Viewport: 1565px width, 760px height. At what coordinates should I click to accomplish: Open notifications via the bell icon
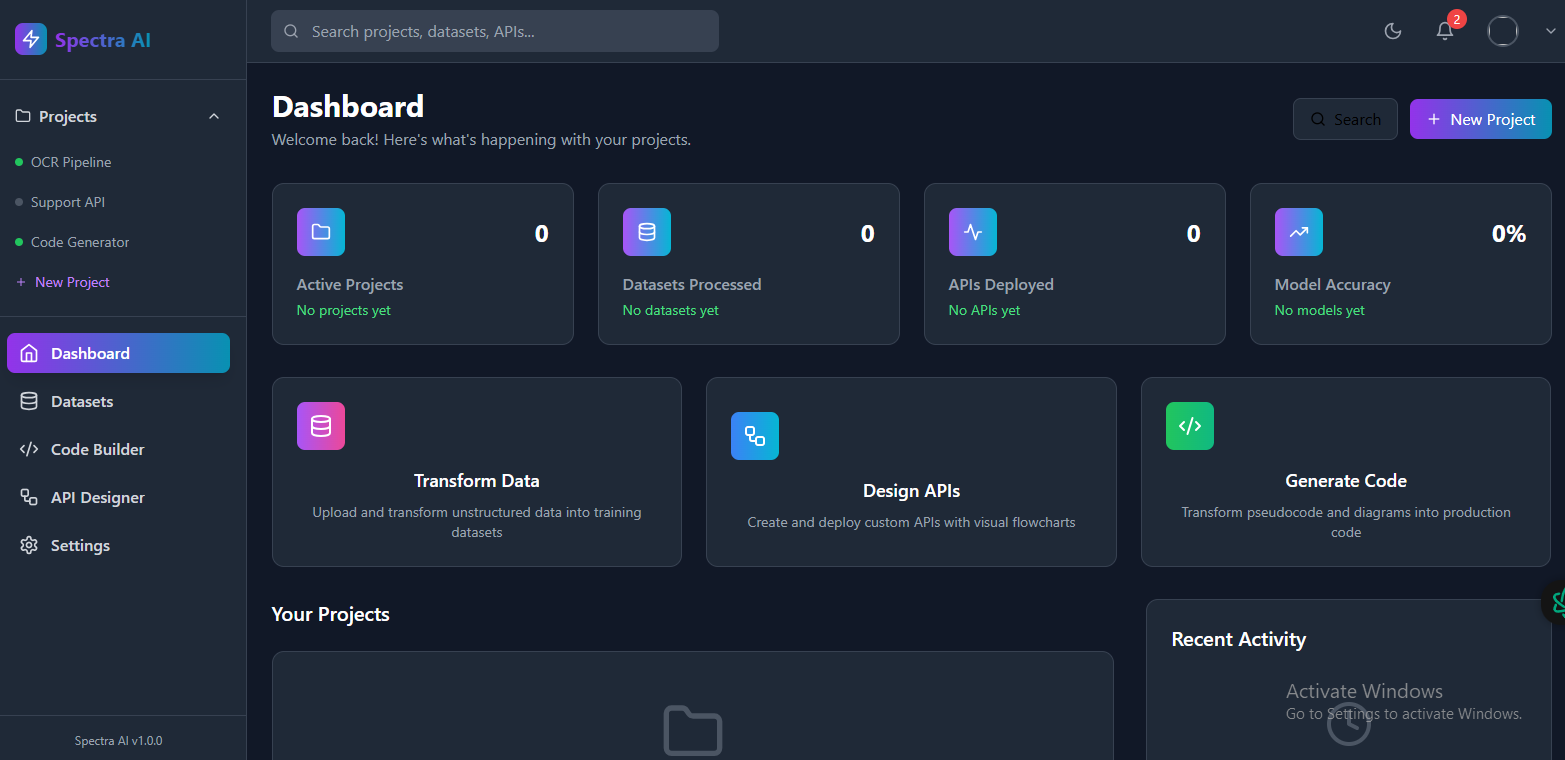pos(1445,31)
